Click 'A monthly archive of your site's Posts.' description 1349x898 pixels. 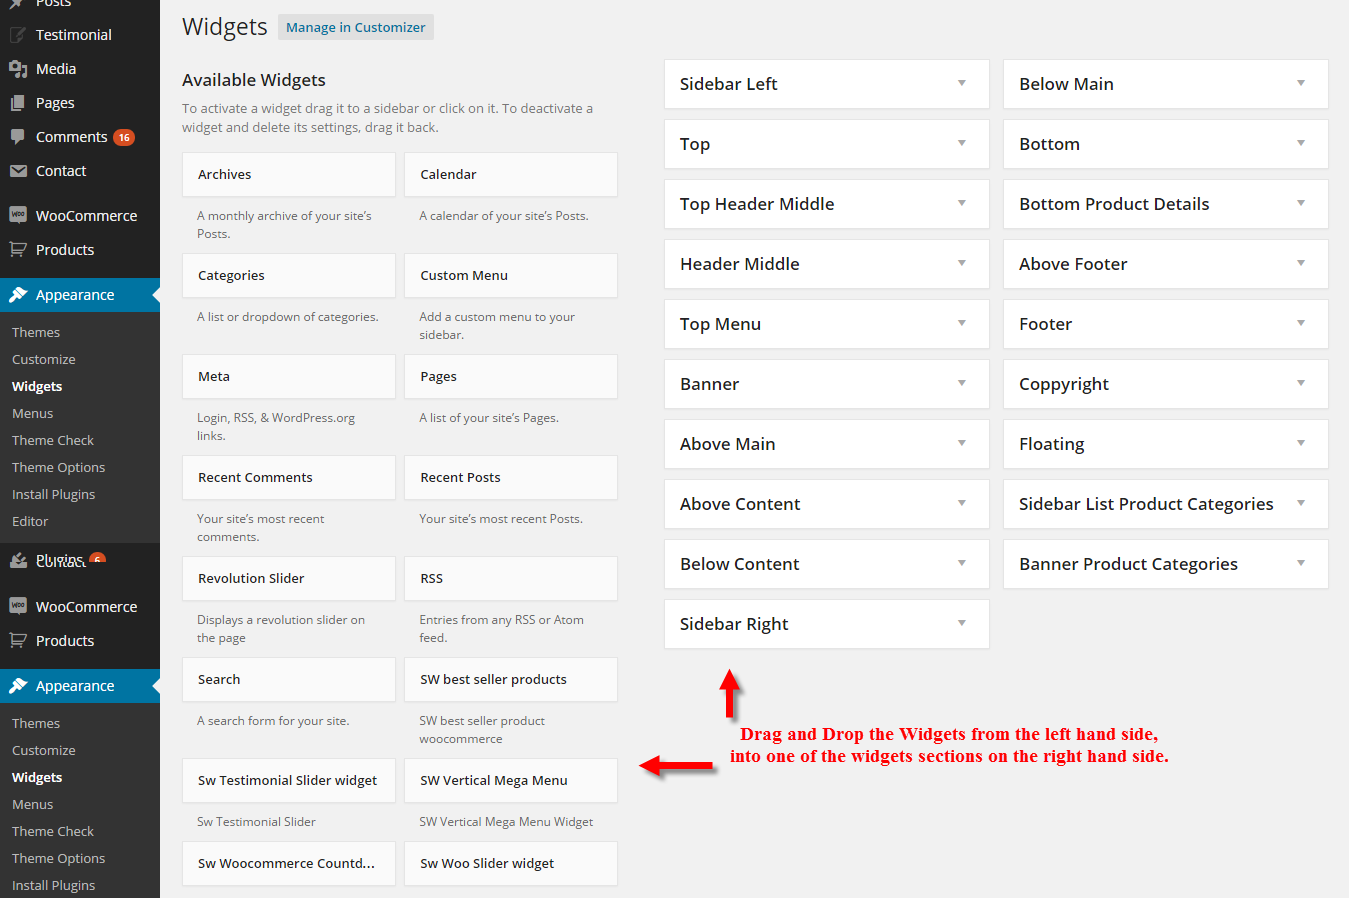point(284,225)
